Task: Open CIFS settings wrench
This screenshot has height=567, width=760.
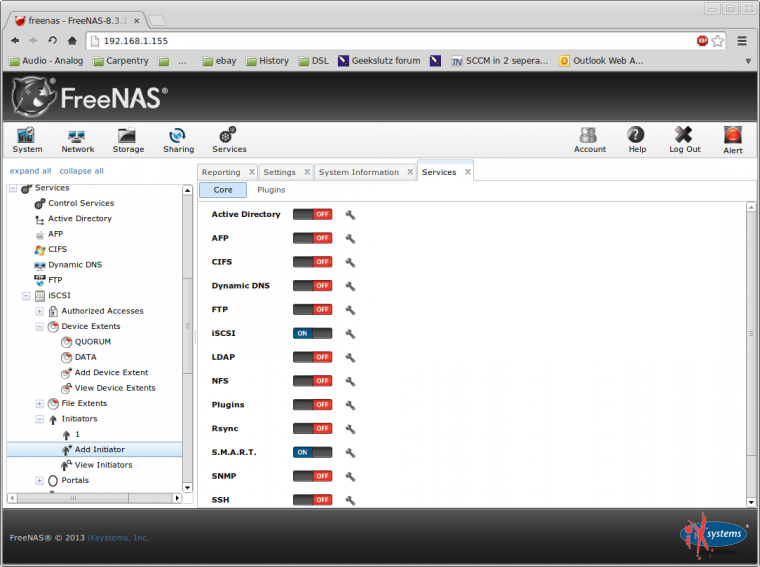Action: [x=350, y=262]
